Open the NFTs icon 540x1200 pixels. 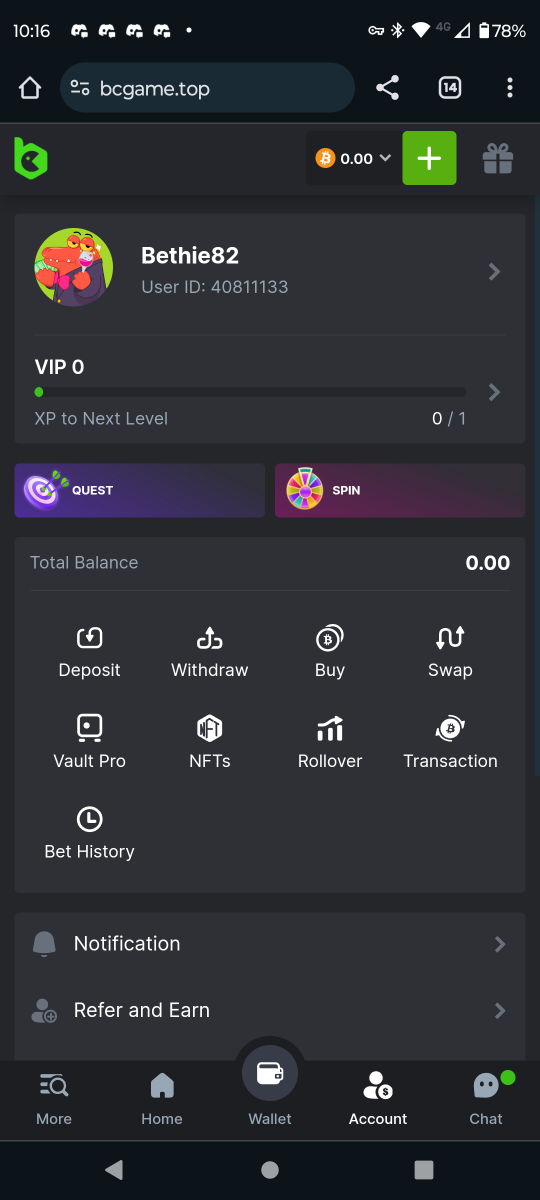point(209,728)
